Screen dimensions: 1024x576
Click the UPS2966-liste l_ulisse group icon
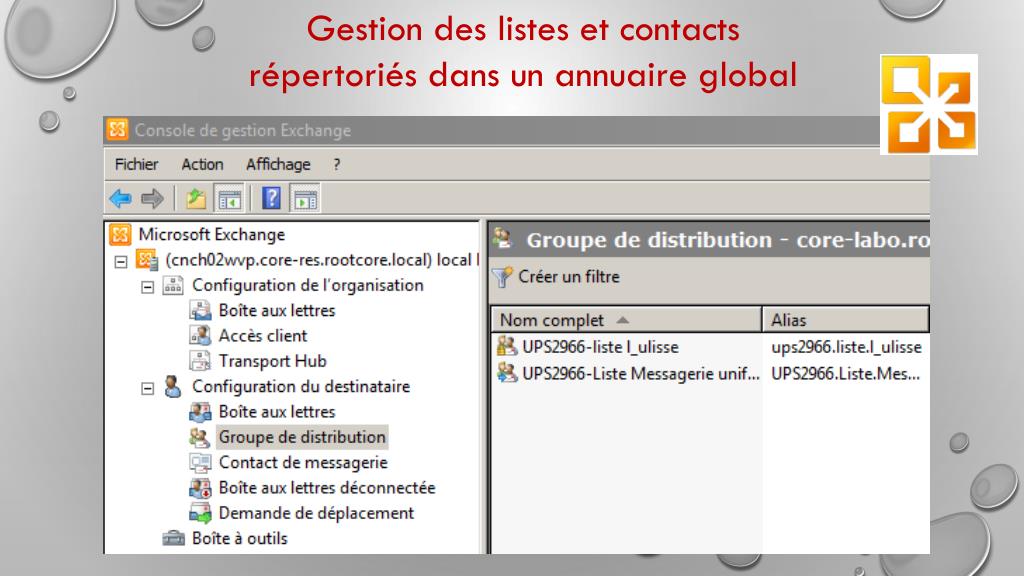pos(507,346)
